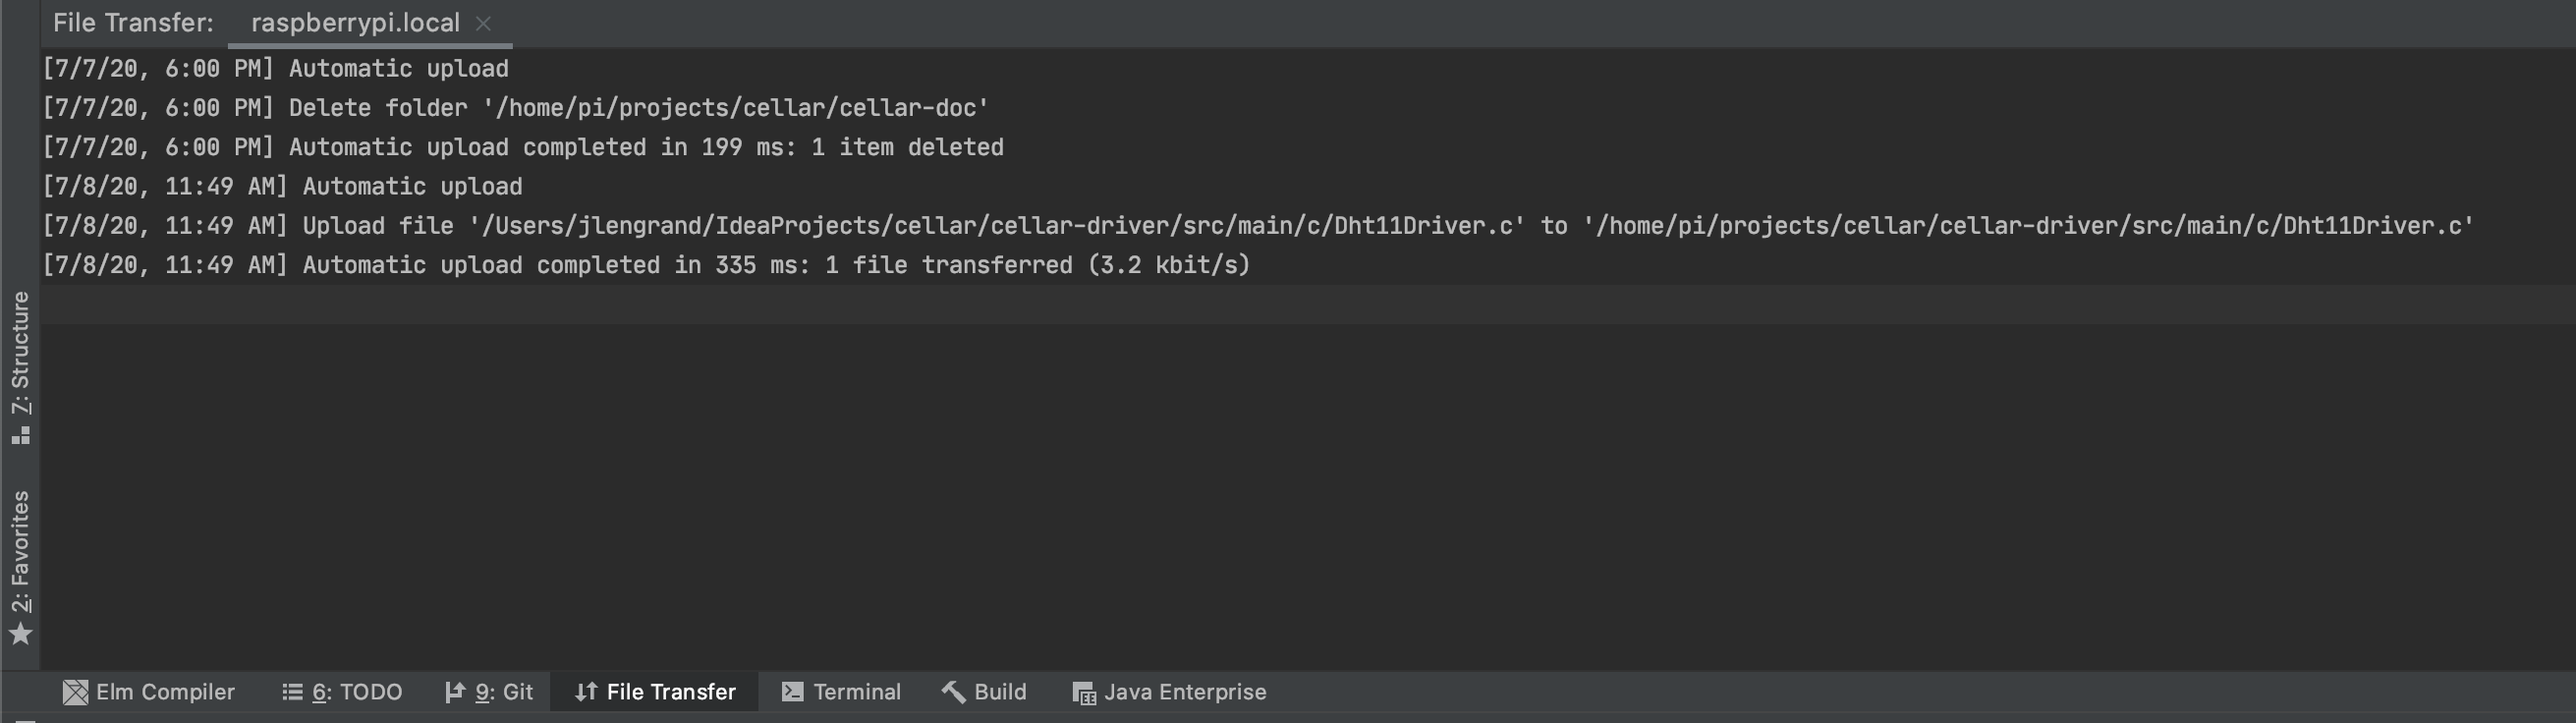Viewport: 2576px width, 723px height.
Task: Click the Java Enterprise icon
Action: tap(1084, 693)
